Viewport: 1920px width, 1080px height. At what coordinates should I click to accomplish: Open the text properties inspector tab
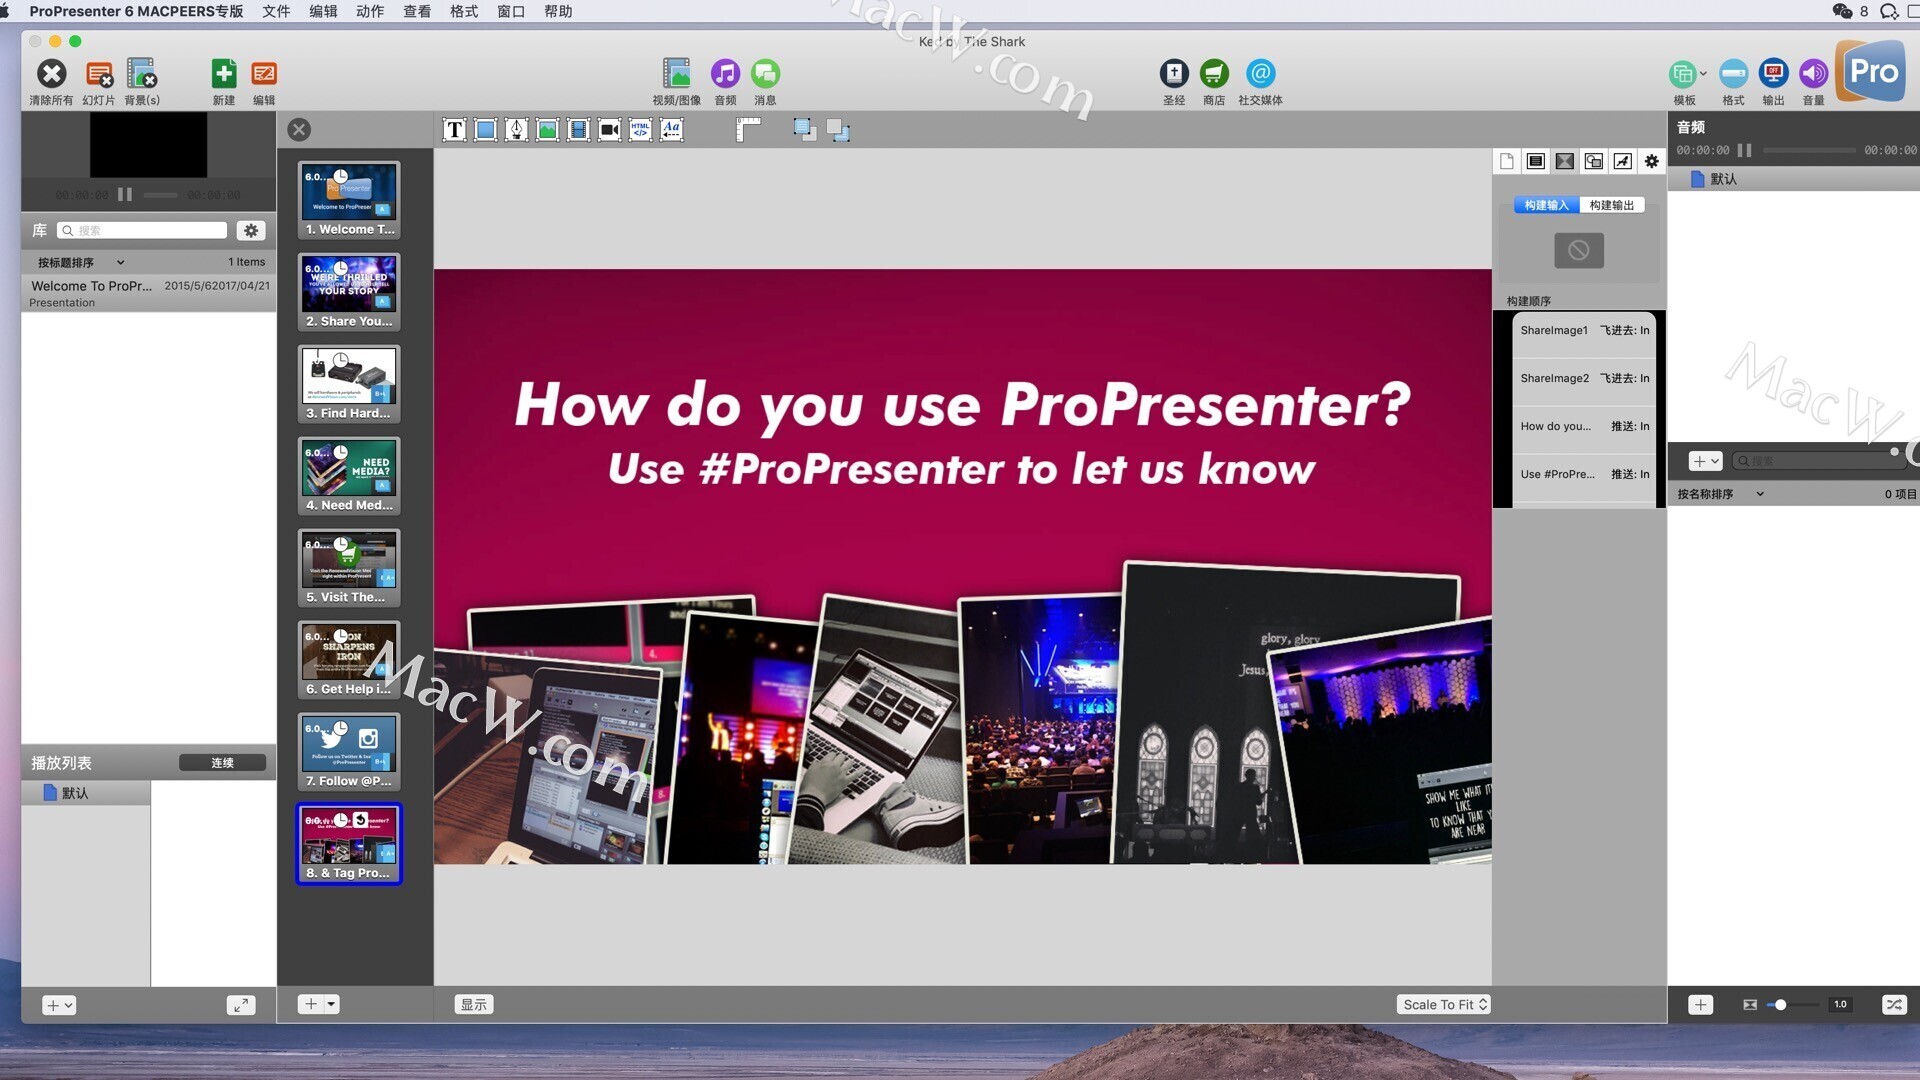tap(1536, 161)
